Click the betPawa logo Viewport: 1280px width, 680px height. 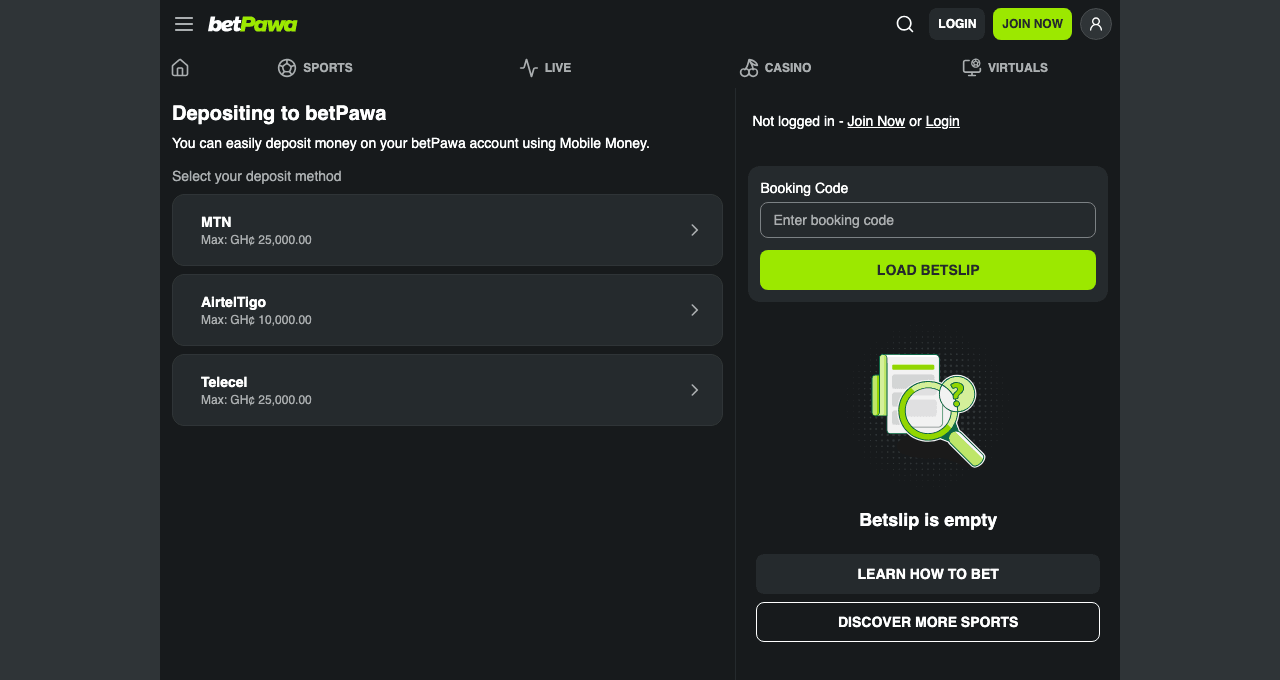pyautogui.click(x=252, y=24)
